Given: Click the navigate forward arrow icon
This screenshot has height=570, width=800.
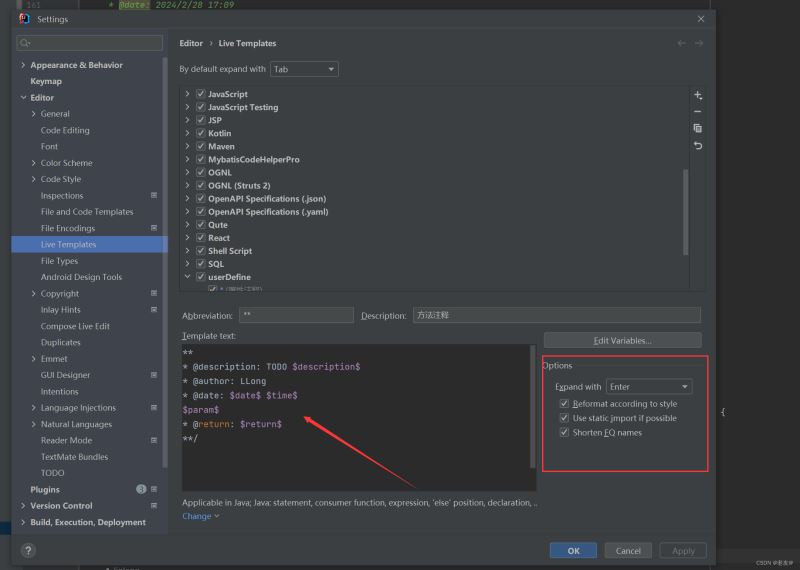Looking at the screenshot, I should (699, 43).
